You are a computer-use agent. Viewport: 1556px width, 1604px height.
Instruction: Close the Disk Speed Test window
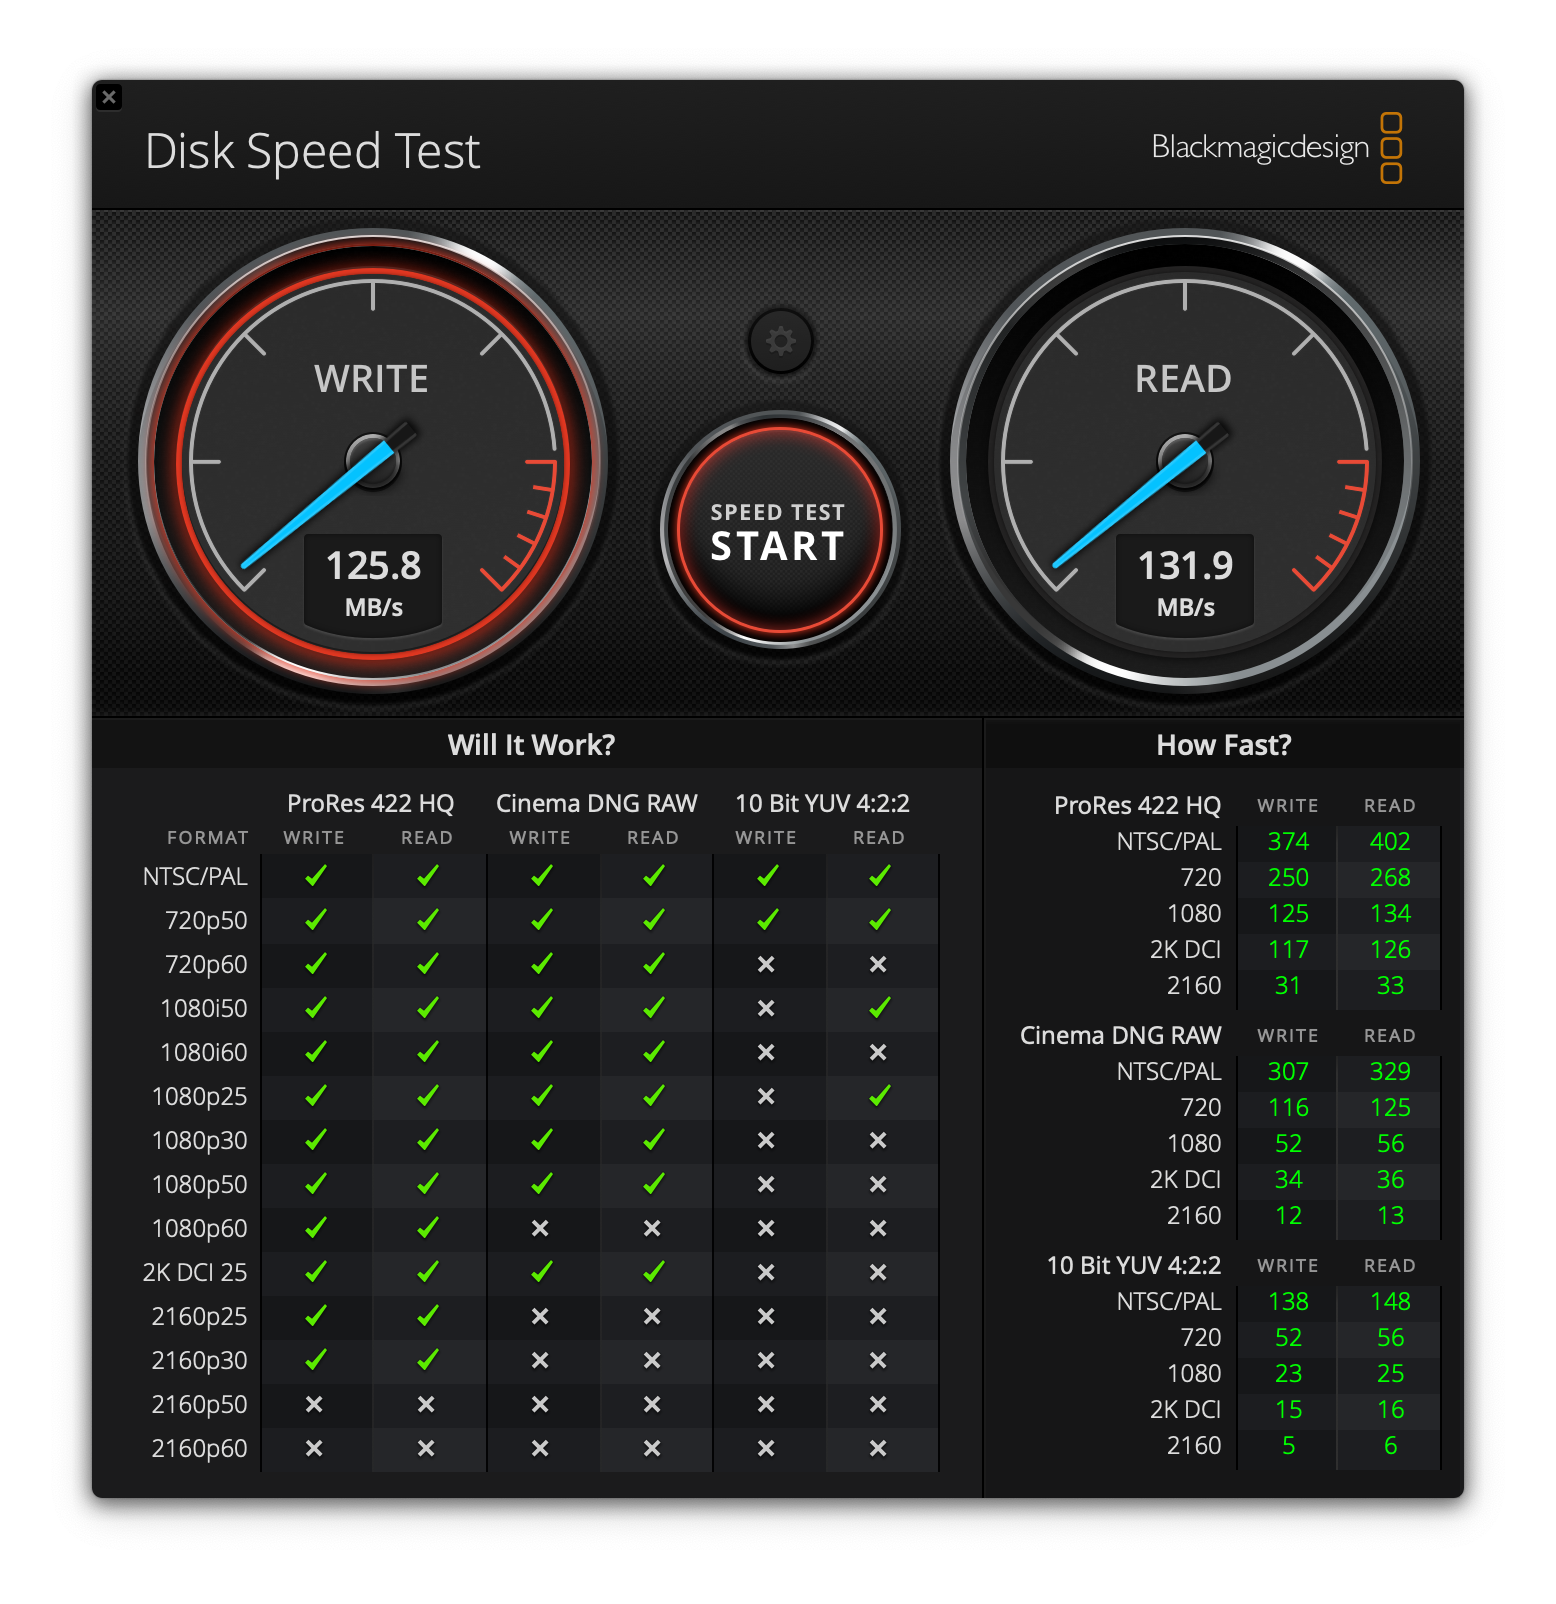(x=109, y=97)
